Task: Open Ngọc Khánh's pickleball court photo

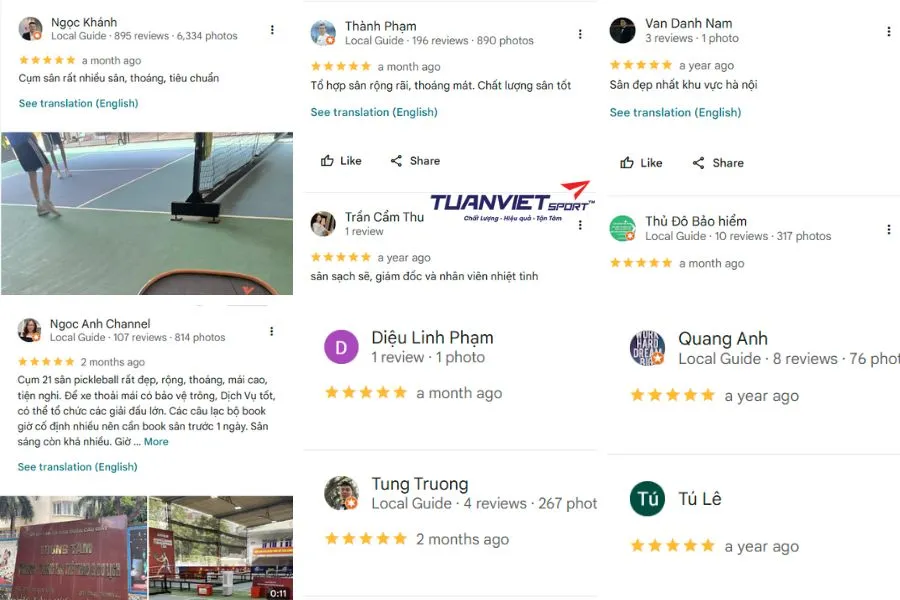Action: click(147, 214)
